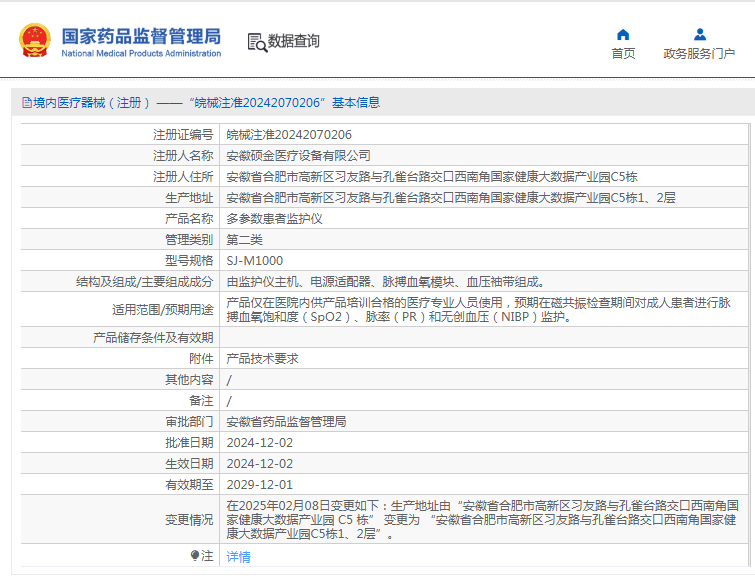Click the national emblem logo

click(x=35, y=40)
